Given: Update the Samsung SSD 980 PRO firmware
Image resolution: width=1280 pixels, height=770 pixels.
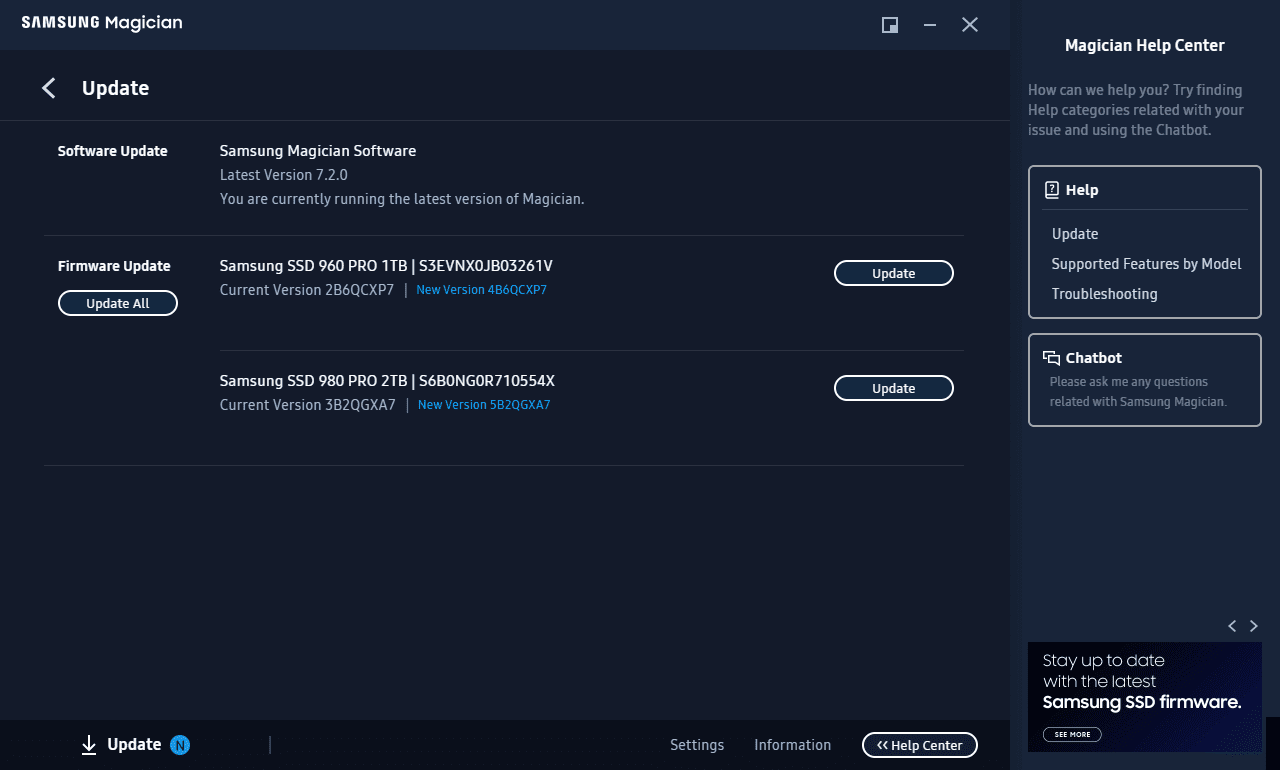Looking at the screenshot, I should [893, 387].
